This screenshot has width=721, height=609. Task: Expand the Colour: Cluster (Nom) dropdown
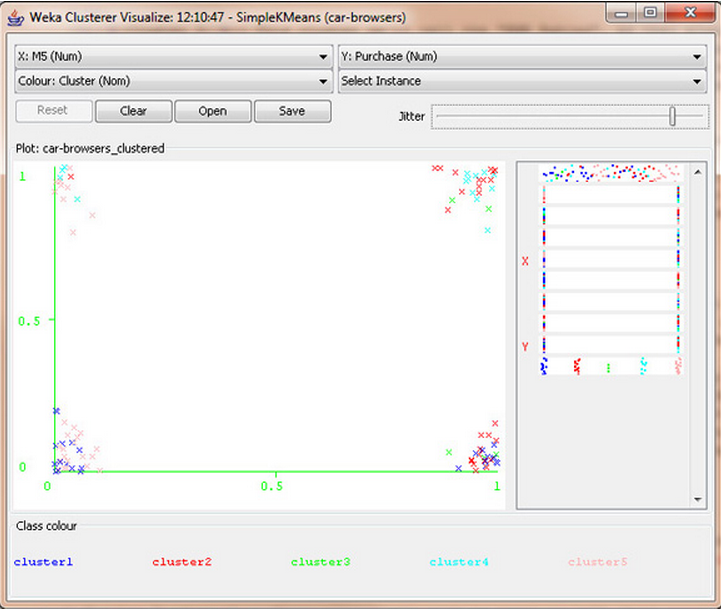click(x=173, y=81)
